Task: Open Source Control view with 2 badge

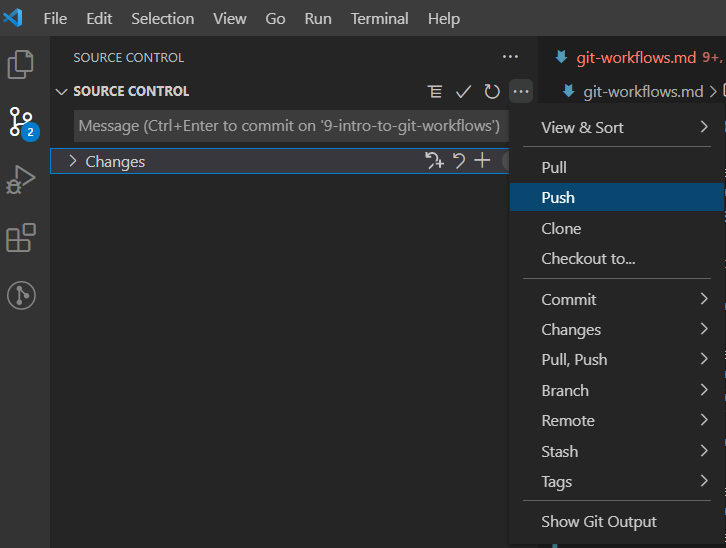Action: (22, 123)
